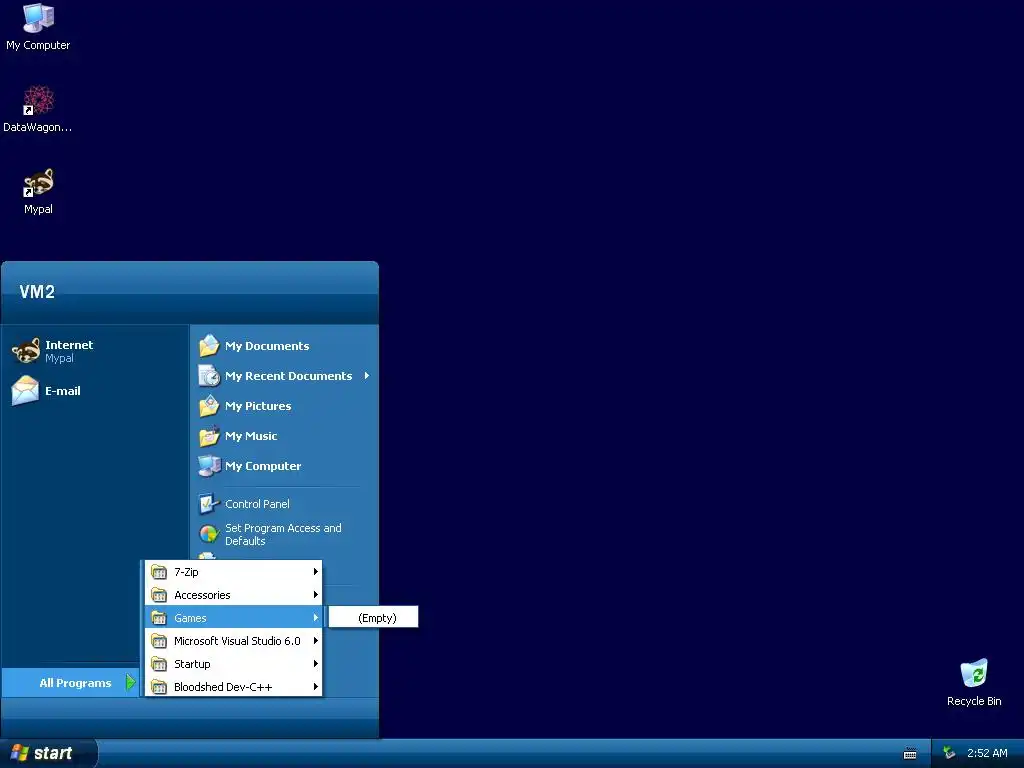
Task: Expand the My Recent Documents arrow
Action: (x=367, y=376)
